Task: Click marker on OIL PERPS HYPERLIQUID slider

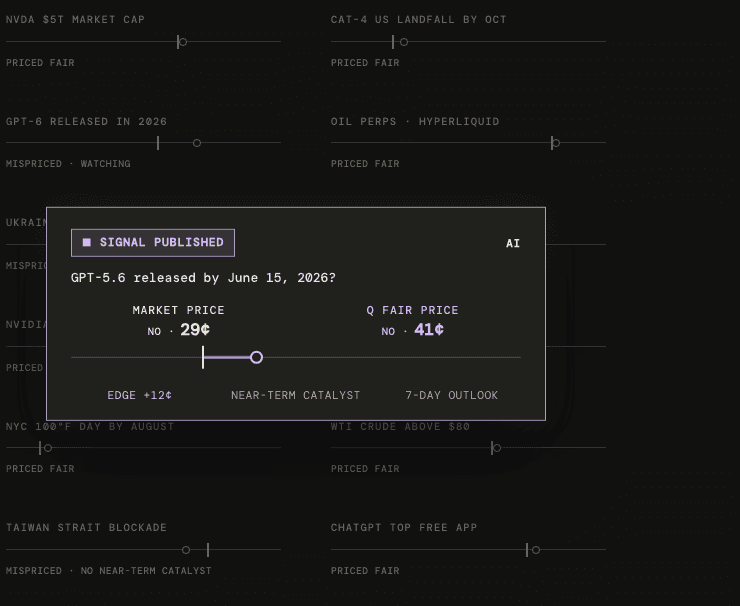Action: click(555, 143)
